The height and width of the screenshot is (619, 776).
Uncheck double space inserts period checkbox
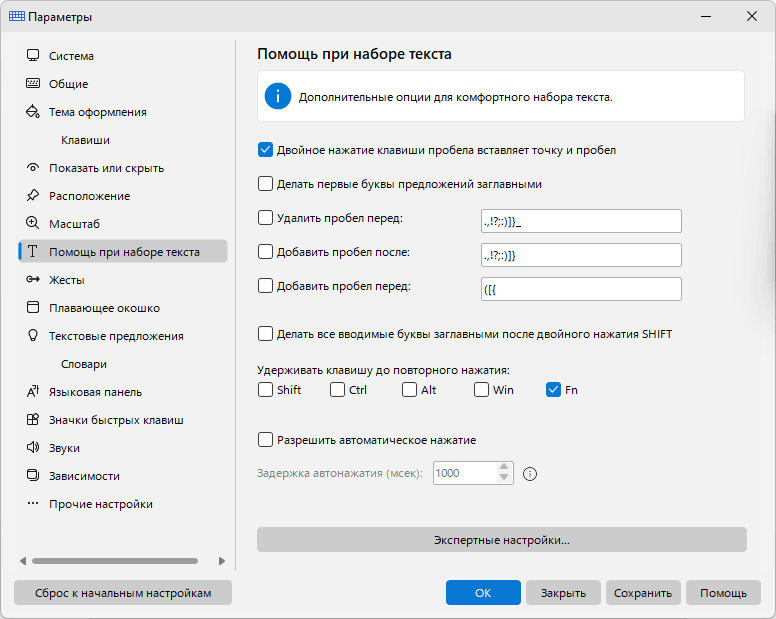pos(265,150)
